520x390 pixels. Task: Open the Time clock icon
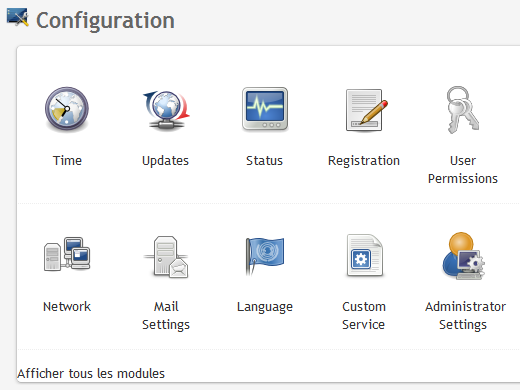click(67, 109)
